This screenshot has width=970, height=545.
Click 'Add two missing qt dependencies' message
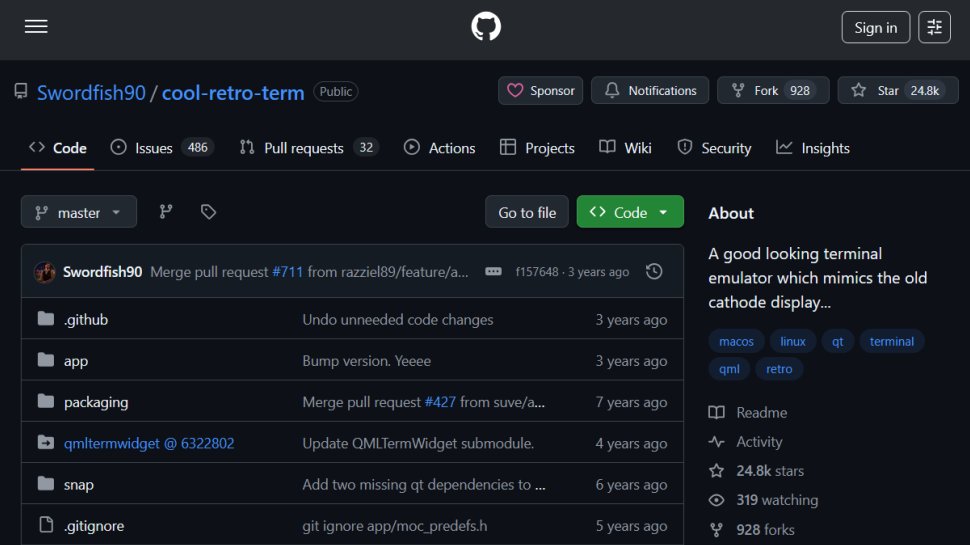point(424,484)
